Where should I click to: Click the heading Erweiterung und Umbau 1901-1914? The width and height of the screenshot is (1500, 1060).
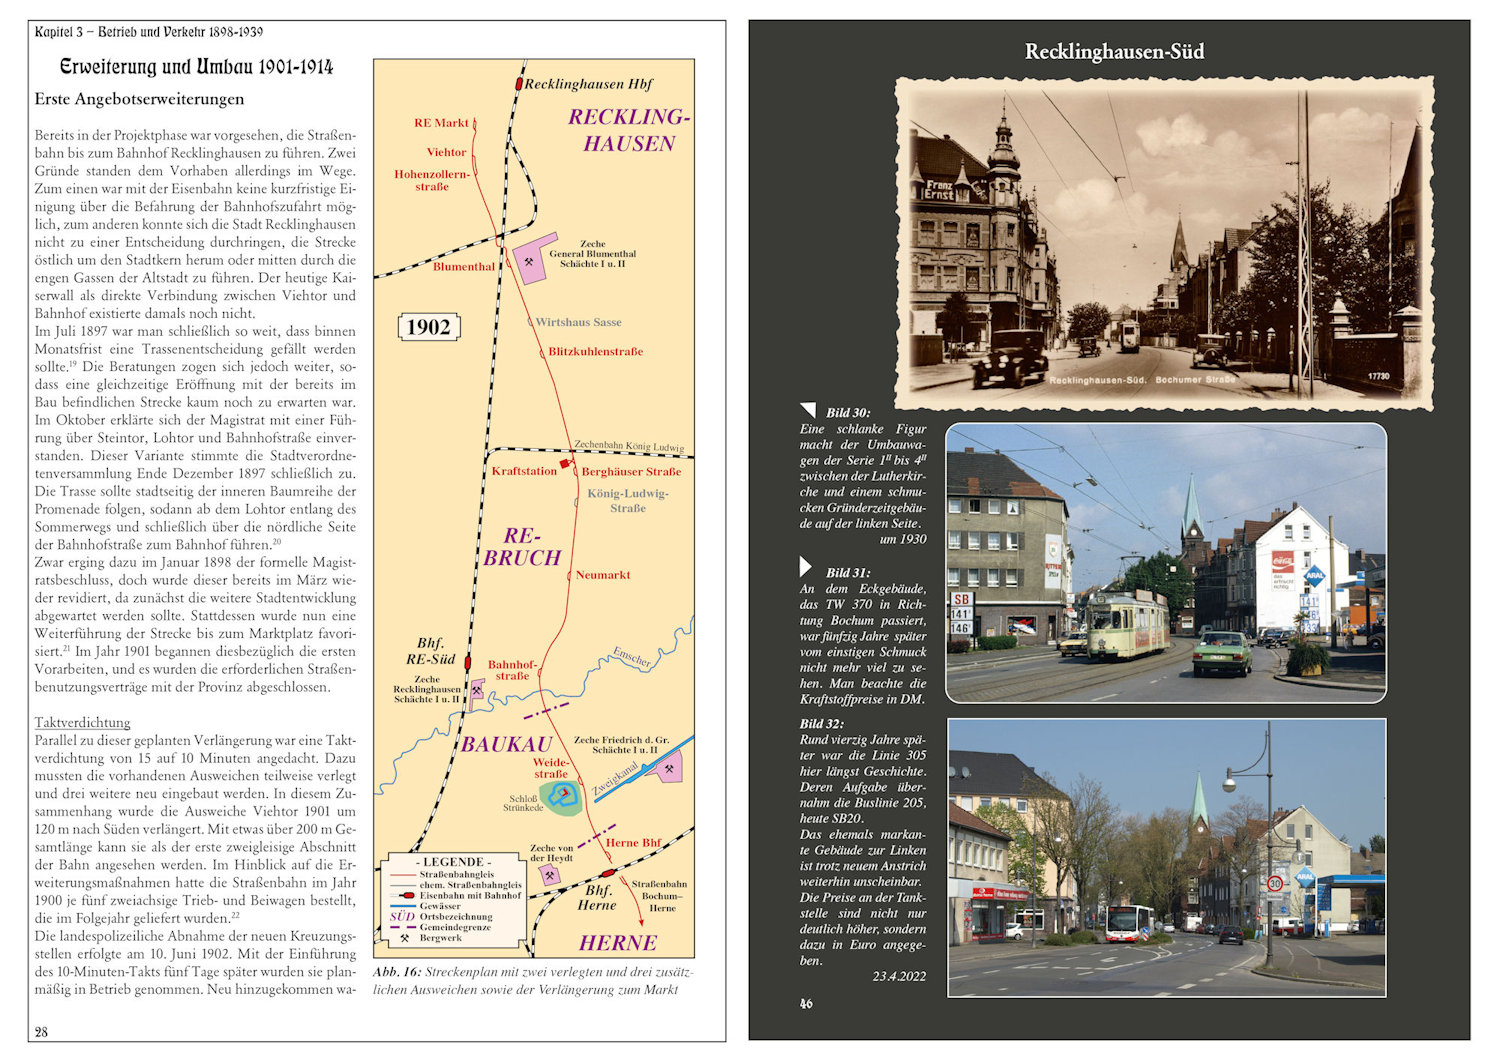196,67
